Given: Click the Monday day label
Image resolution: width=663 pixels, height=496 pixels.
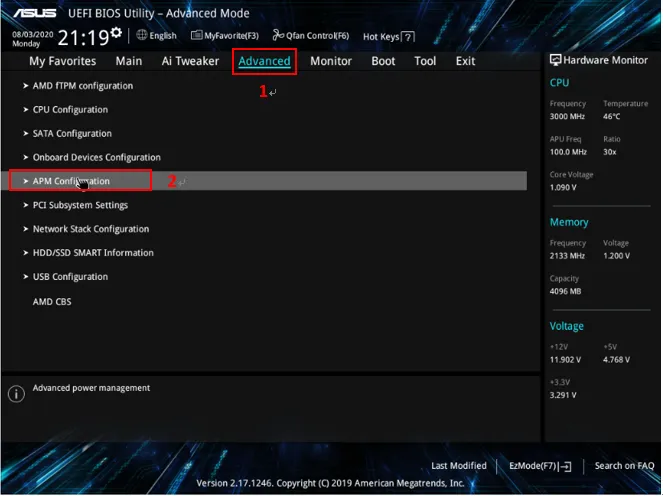Looking at the screenshot, I should tap(26, 44).
